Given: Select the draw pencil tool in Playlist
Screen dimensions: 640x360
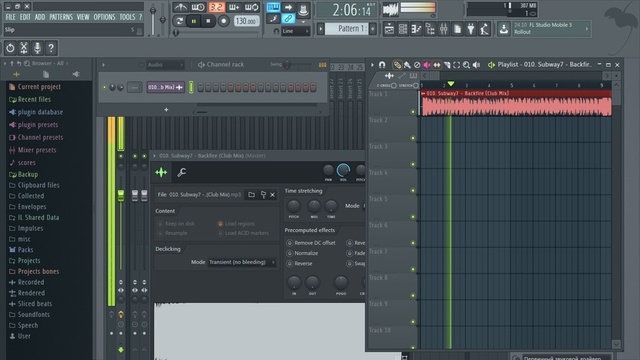Looking at the screenshot, I should point(397,64).
